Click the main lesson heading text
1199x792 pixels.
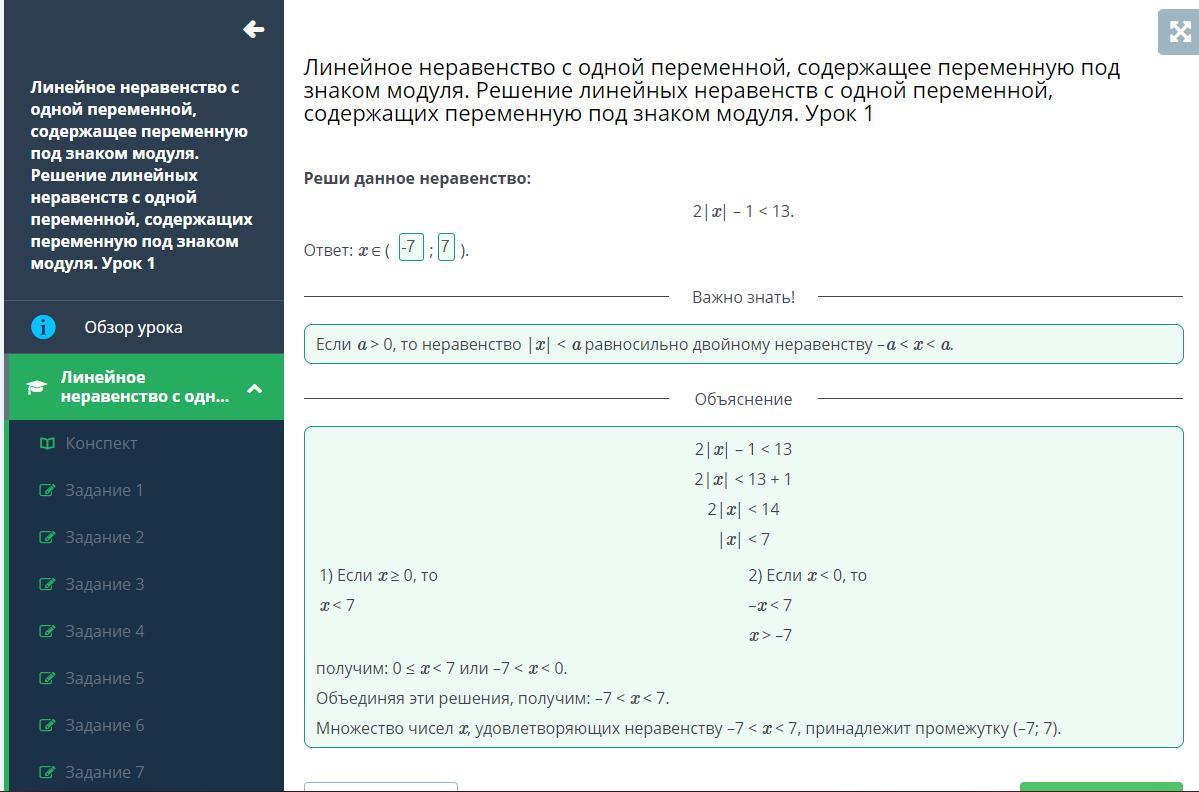[x=711, y=91]
